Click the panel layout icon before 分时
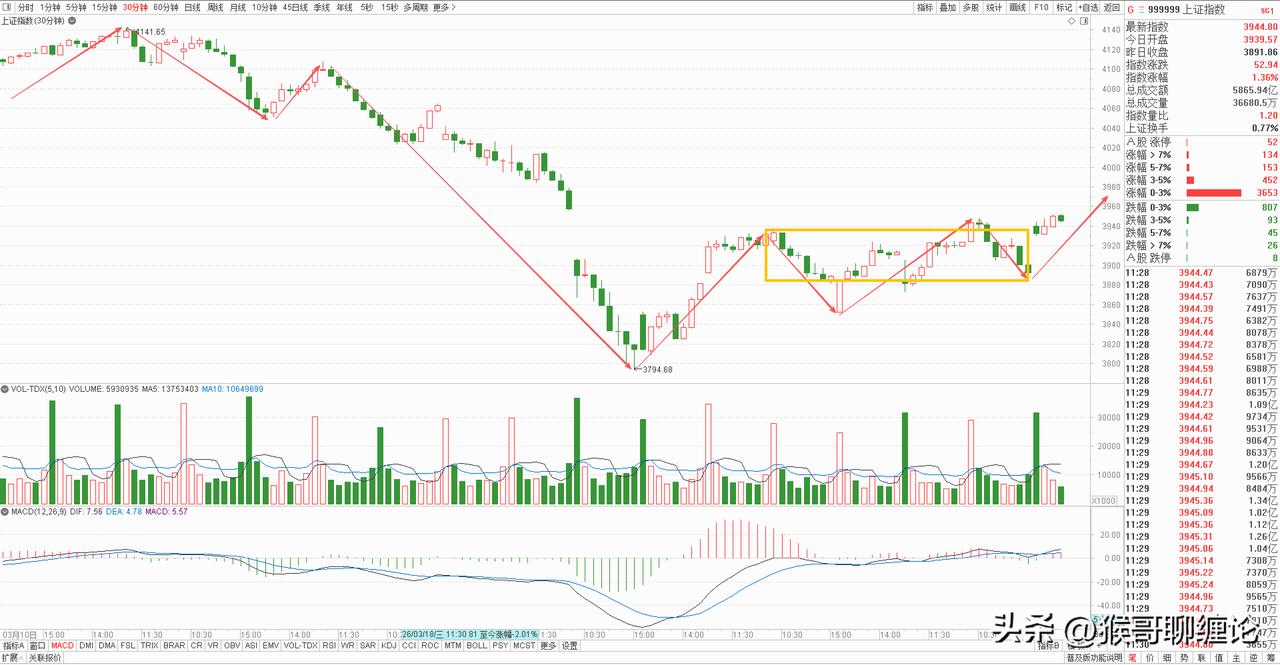The height and width of the screenshot is (665, 1280). point(7,7)
